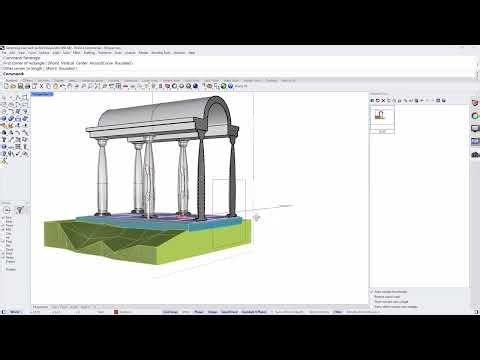Toggle the Perp object snap
This screenshot has height=360, width=480.
pos(7,241)
